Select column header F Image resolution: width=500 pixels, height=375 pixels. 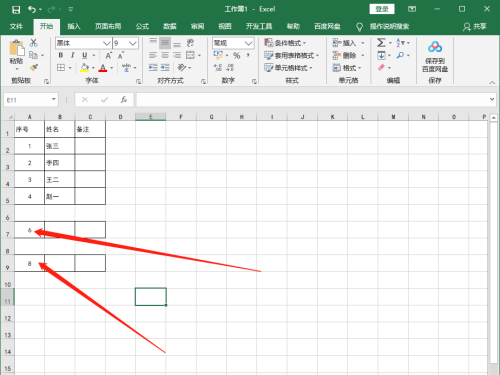pyautogui.click(x=181, y=117)
